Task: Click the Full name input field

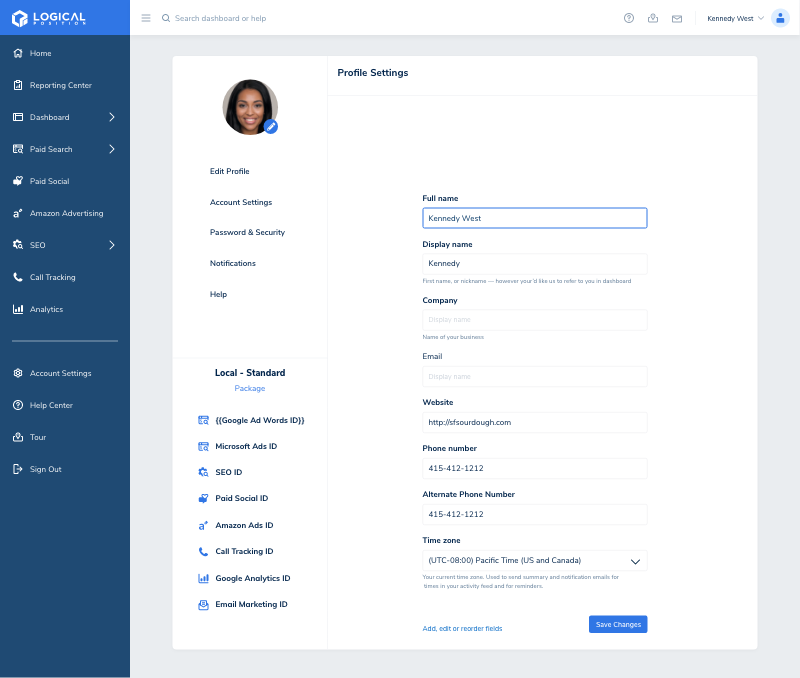Action: [535, 218]
